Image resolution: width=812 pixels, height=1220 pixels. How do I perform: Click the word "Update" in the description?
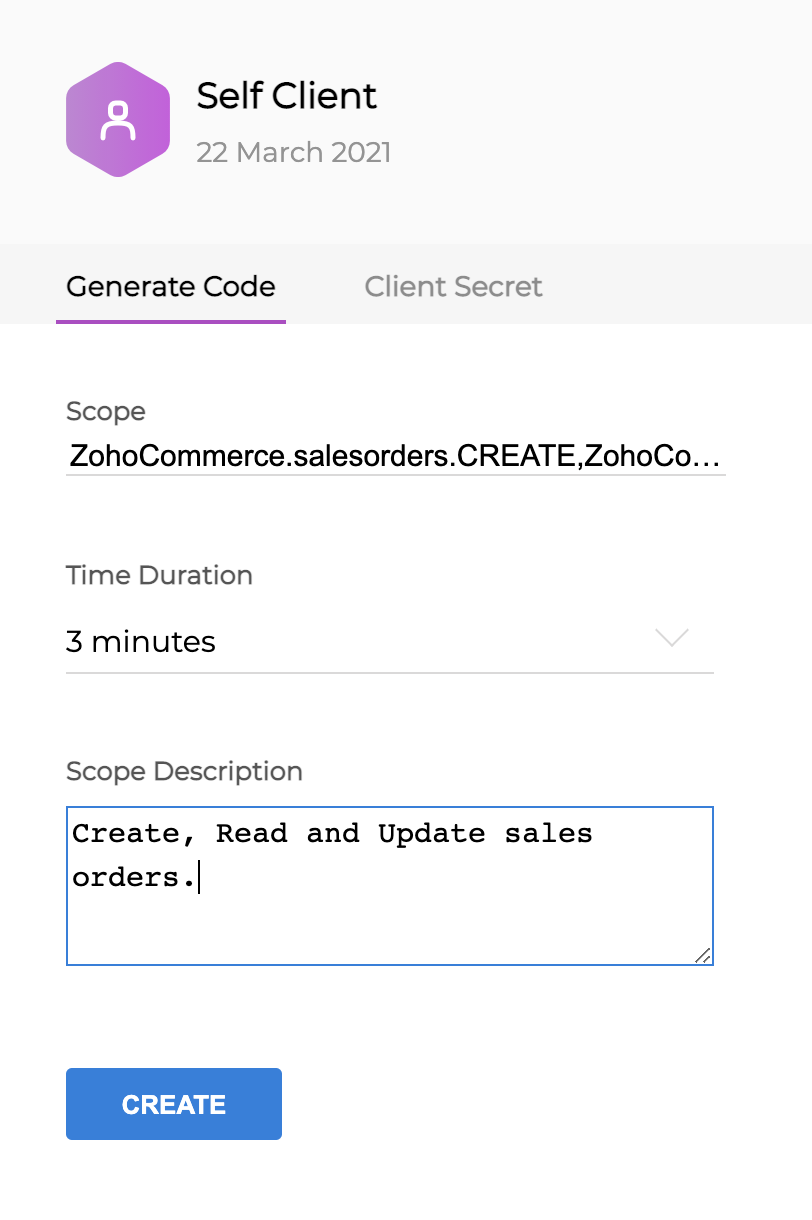[431, 833]
